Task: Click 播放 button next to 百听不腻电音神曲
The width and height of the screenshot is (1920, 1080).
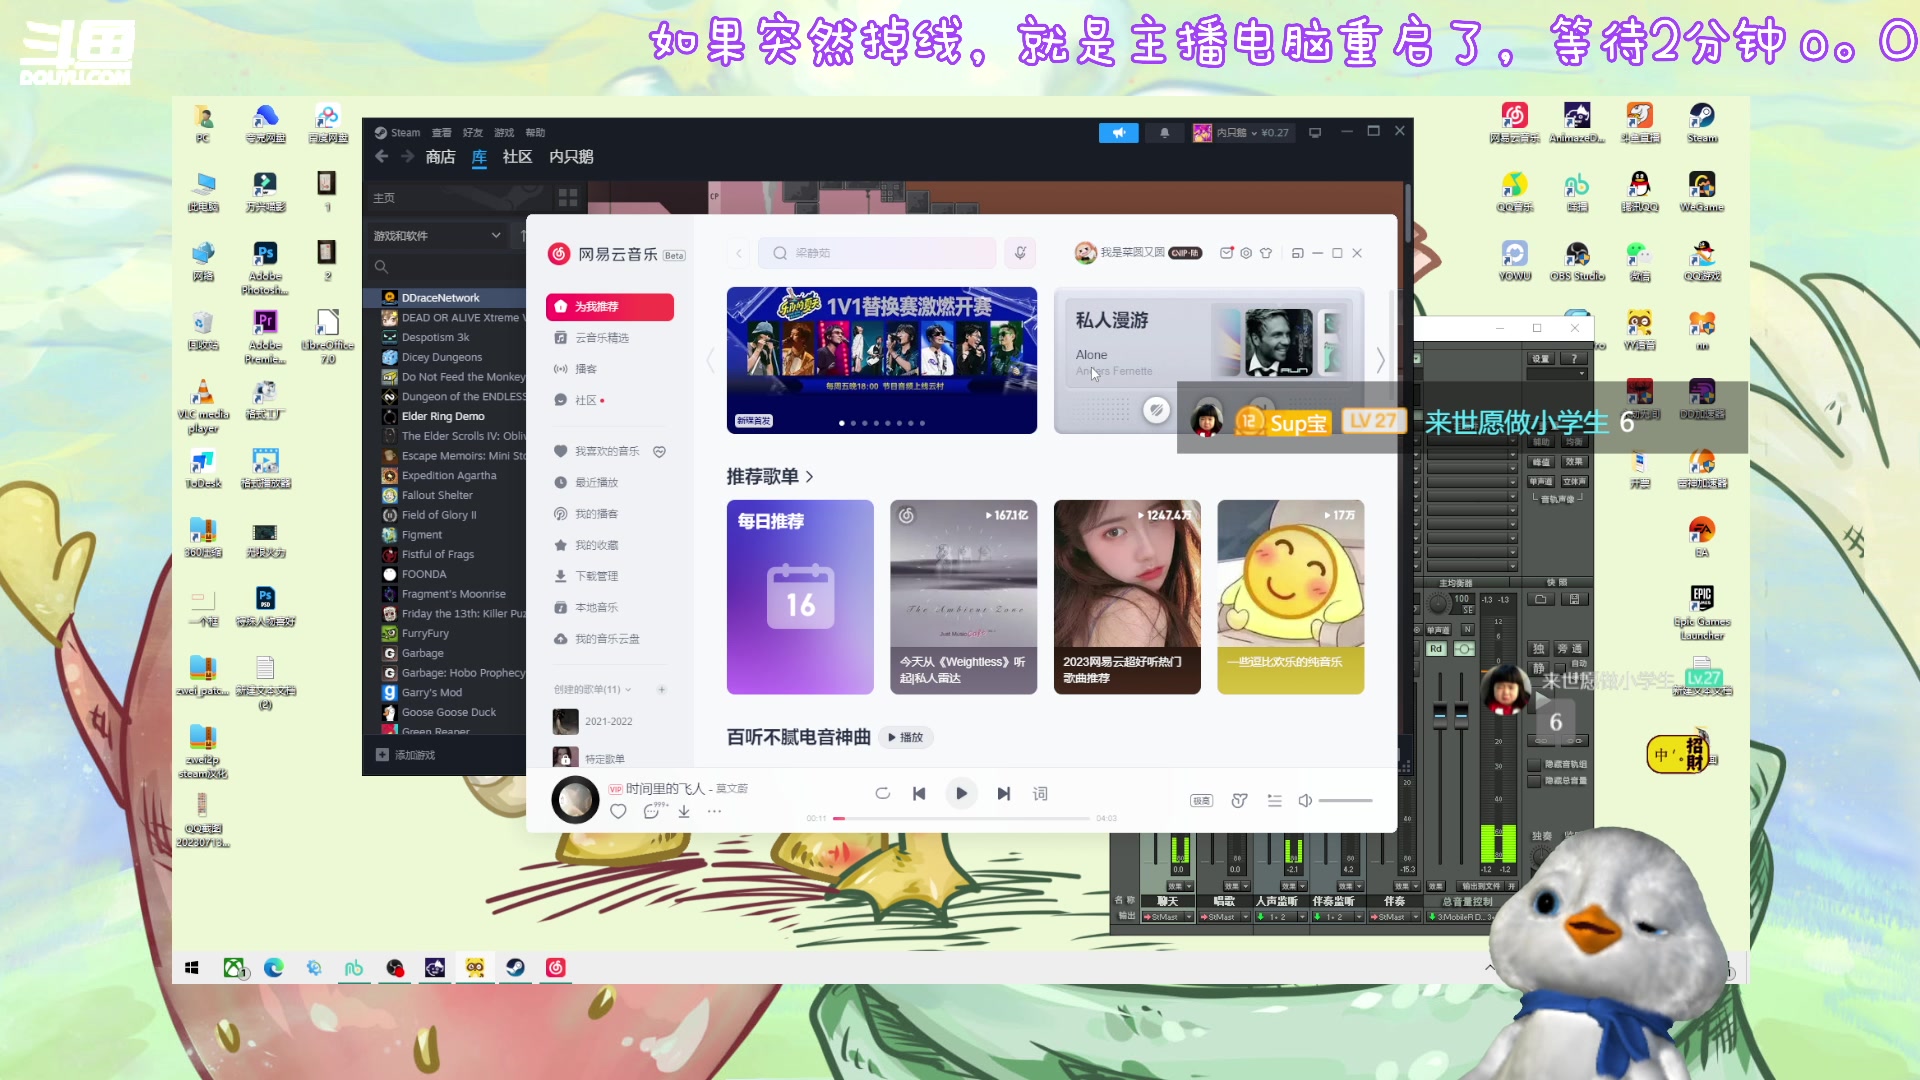Action: (910, 737)
